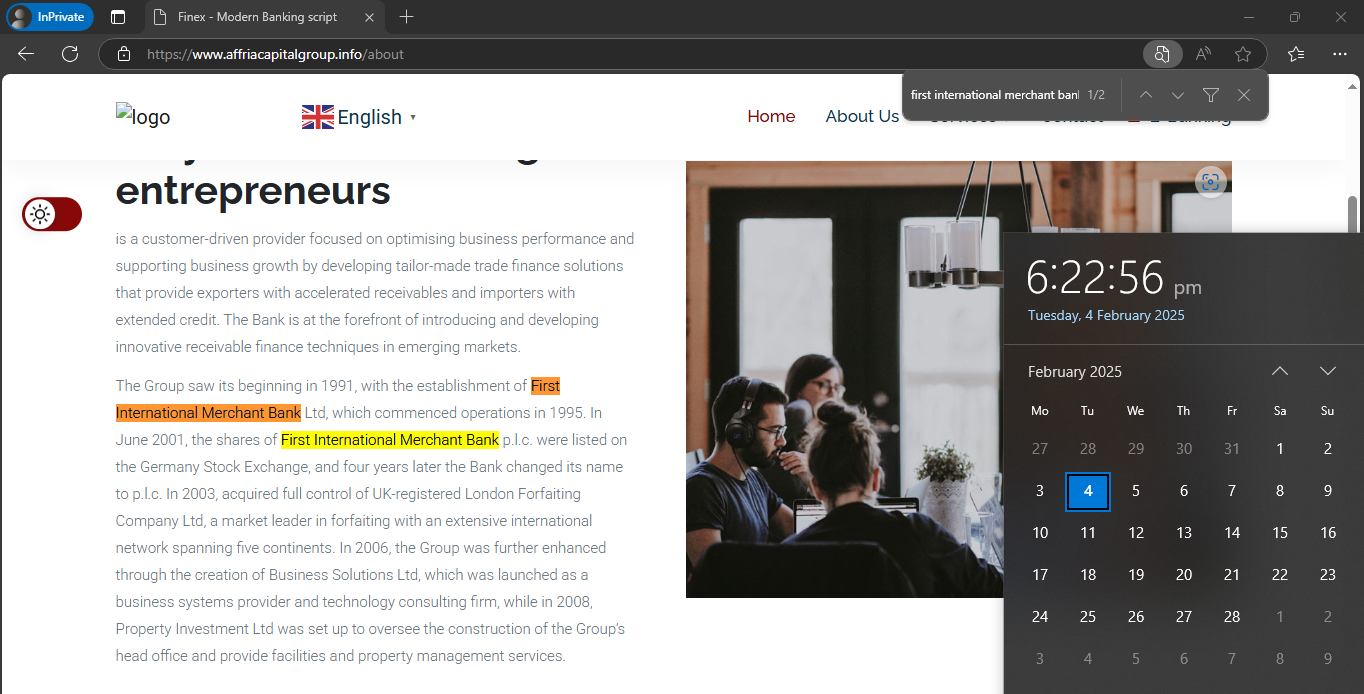Screen dimensions: 1364x694
Task: Select the Finex - Modern Banking script tab
Action: [265, 17]
